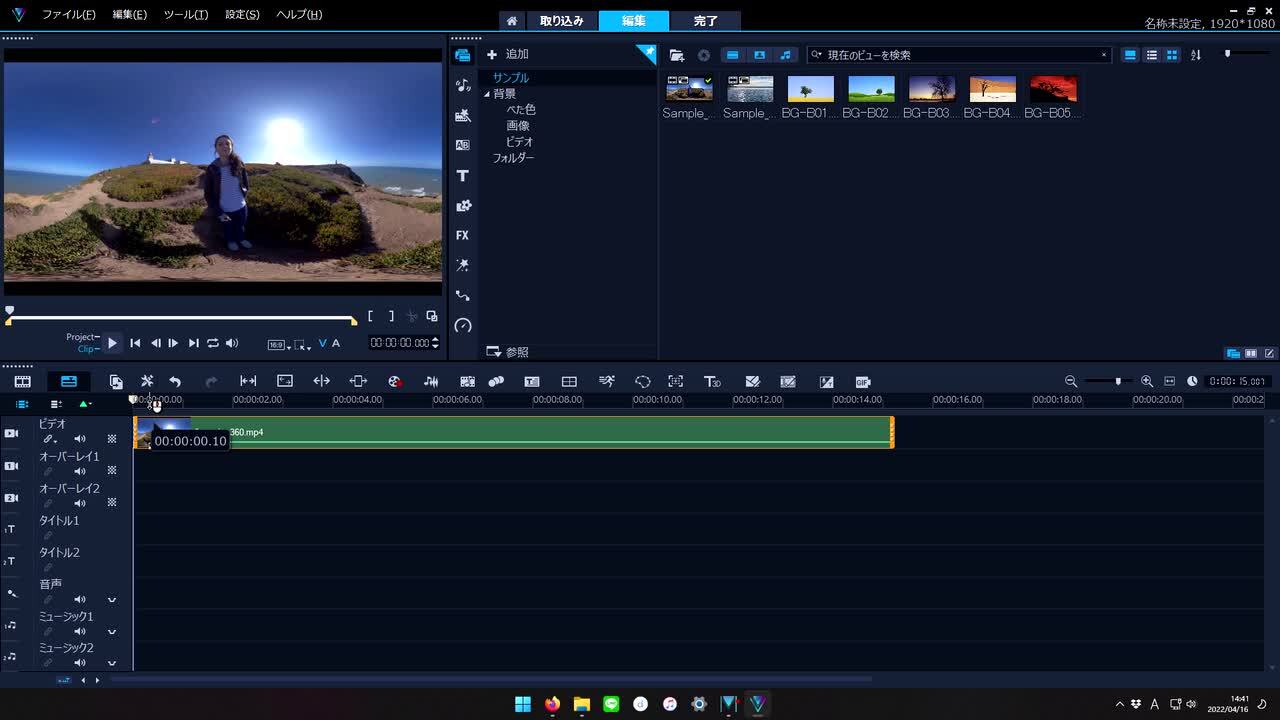Viewport: 1280px width, 720px height.
Task: Switch to Timeline view
Action: tap(69, 381)
